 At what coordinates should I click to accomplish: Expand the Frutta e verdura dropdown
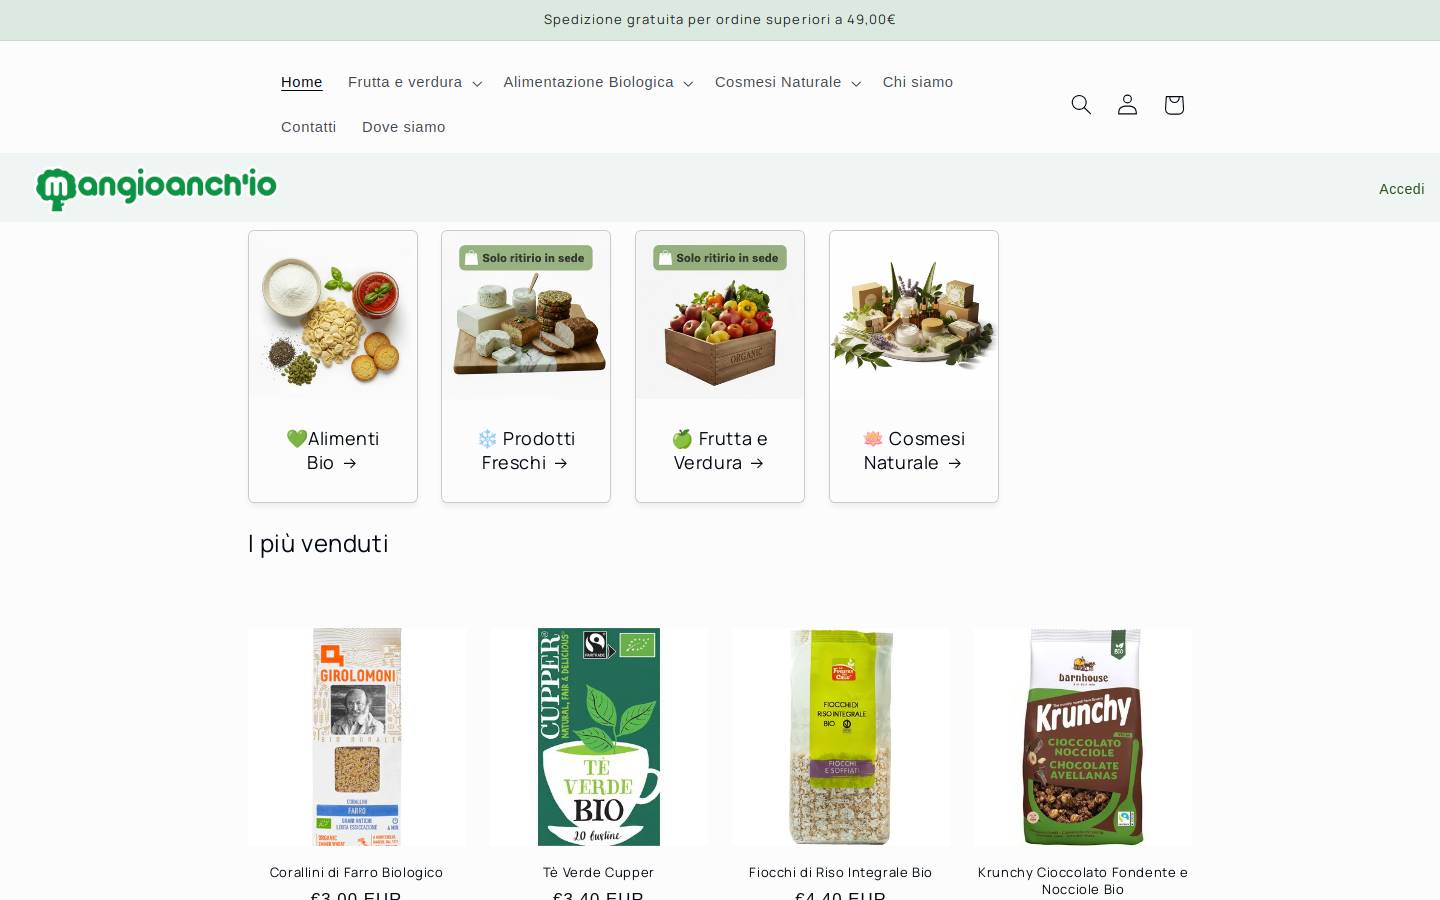coord(415,82)
